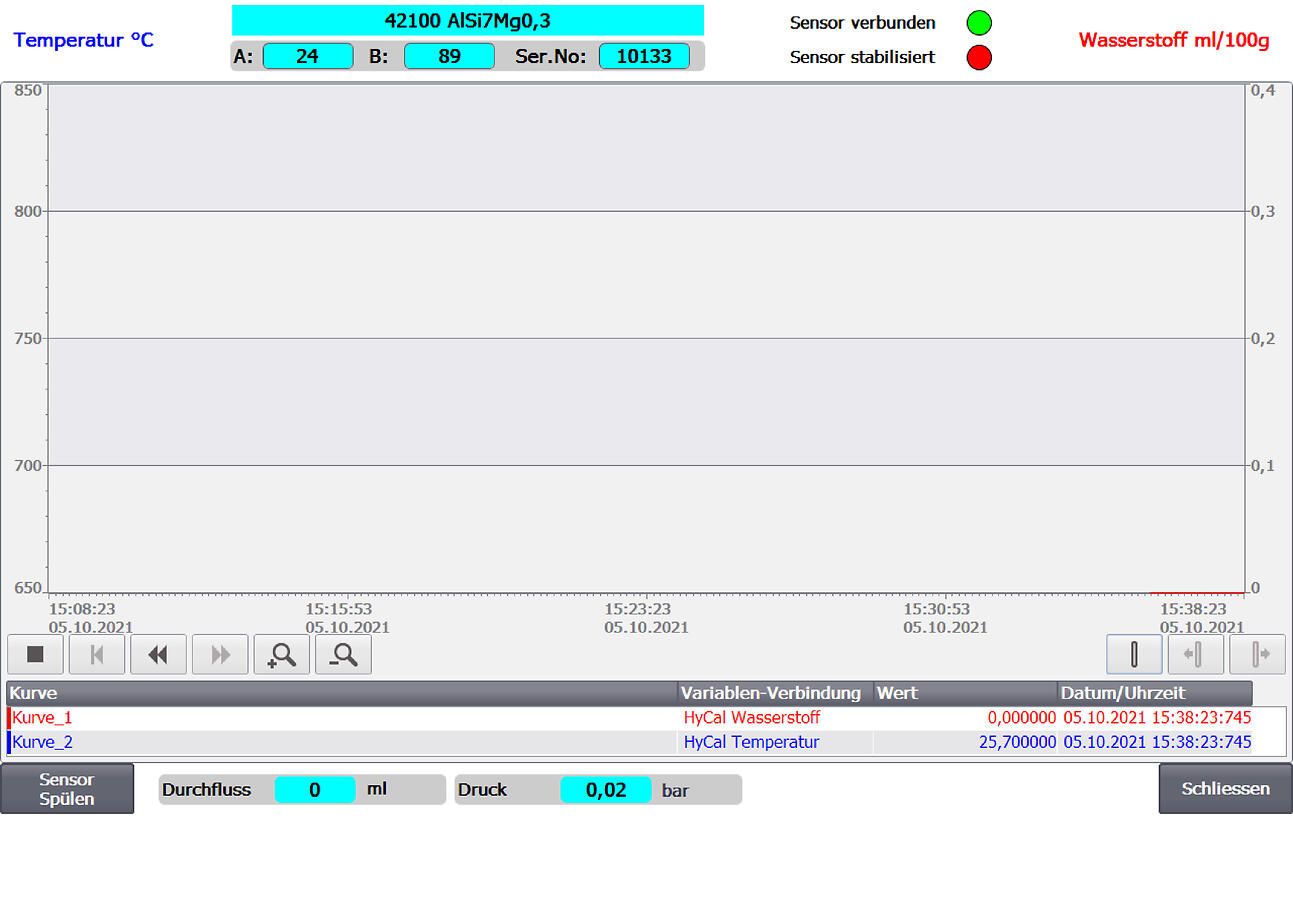
Task: Zoom in on the trend time axis
Action: tap(282, 655)
